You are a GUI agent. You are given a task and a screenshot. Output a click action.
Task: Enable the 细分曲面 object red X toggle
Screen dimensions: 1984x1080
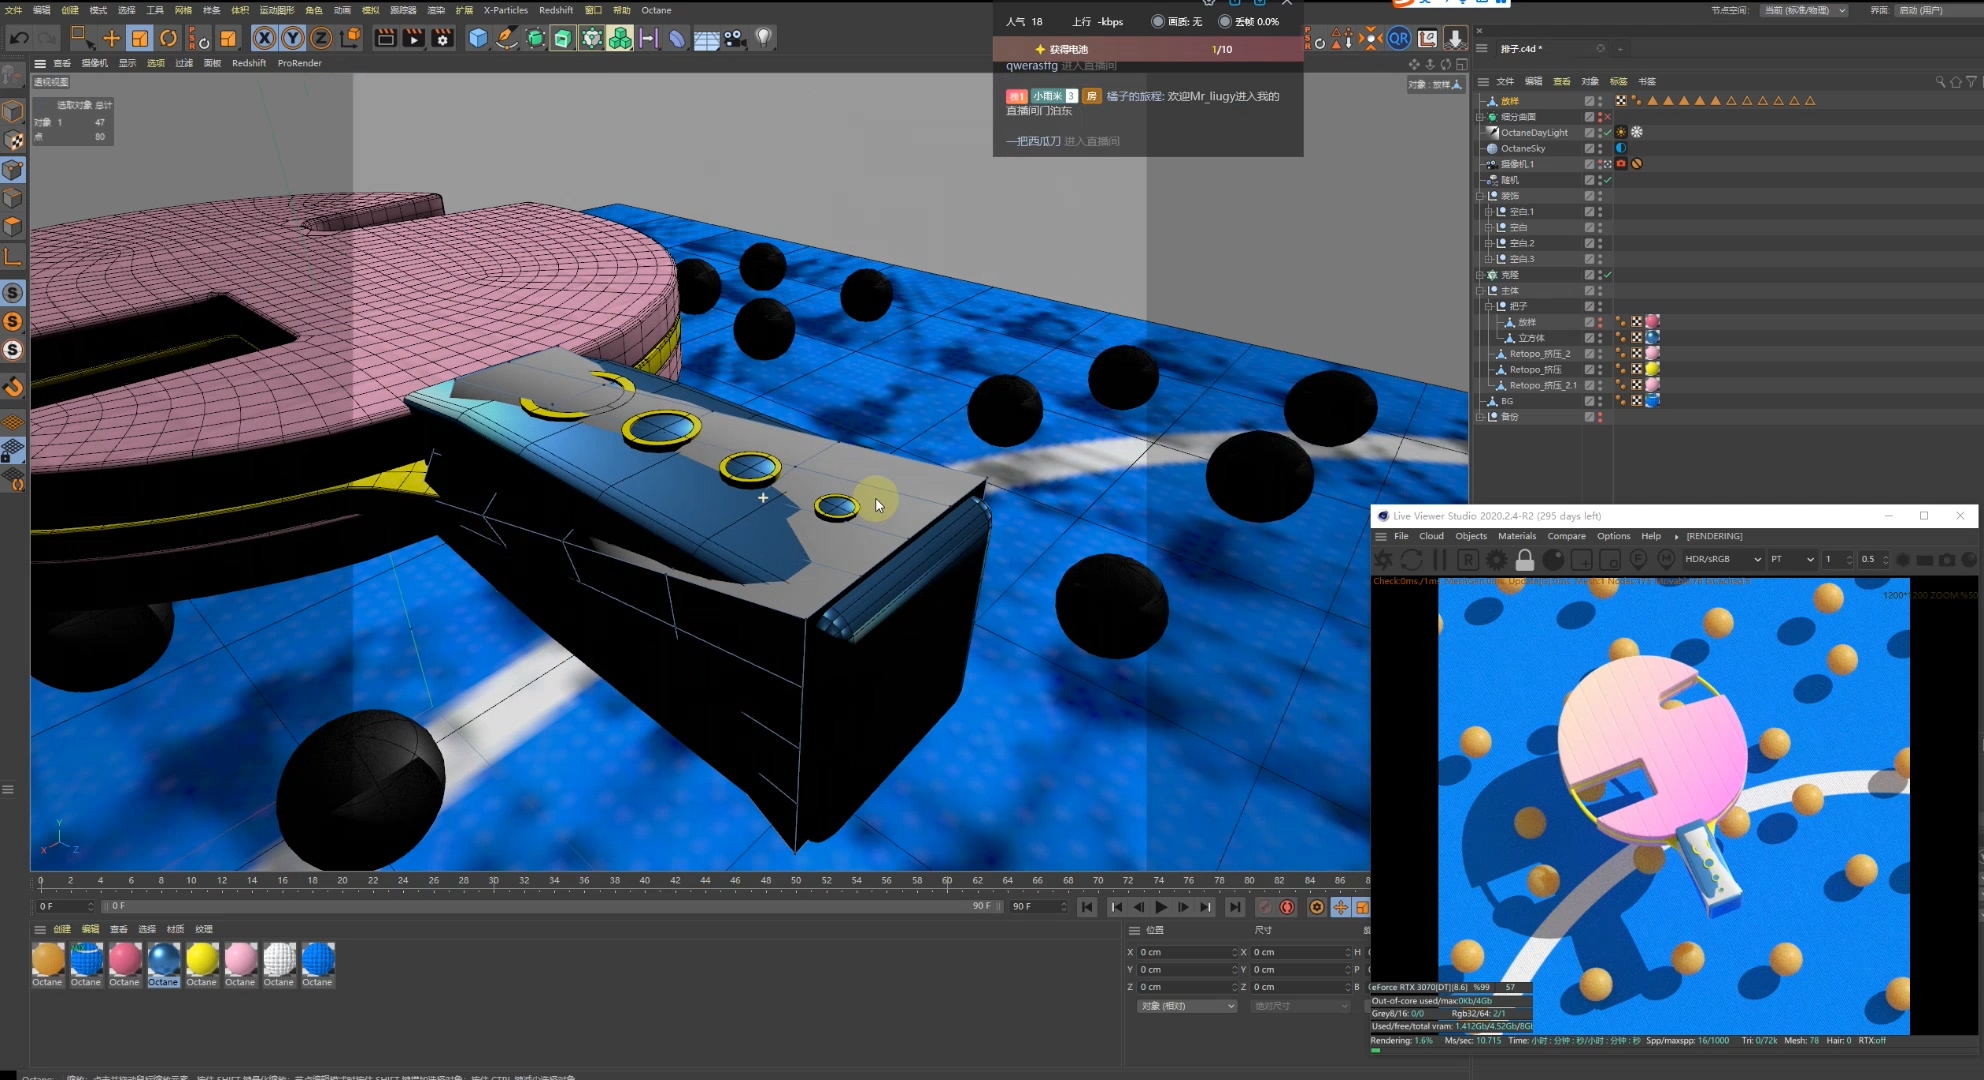pyautogui.click(x=1608, y=117)
